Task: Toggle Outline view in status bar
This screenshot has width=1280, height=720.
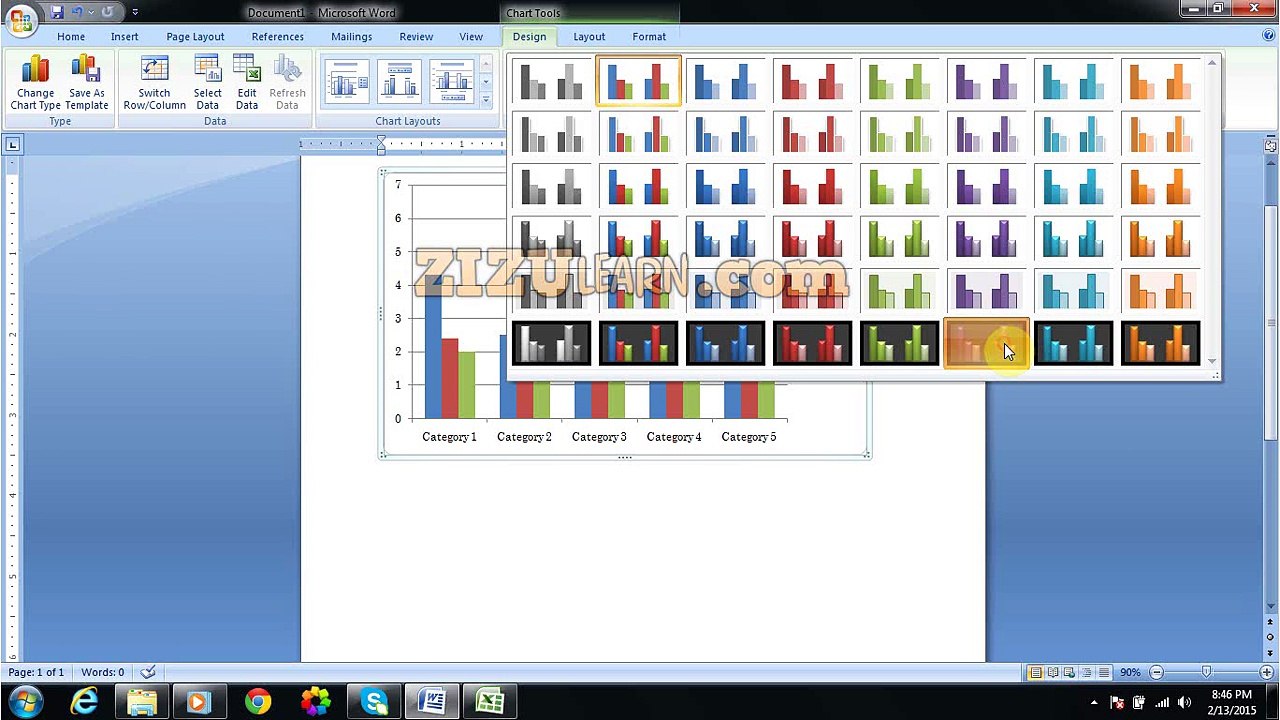Action: pos(1086,672)
